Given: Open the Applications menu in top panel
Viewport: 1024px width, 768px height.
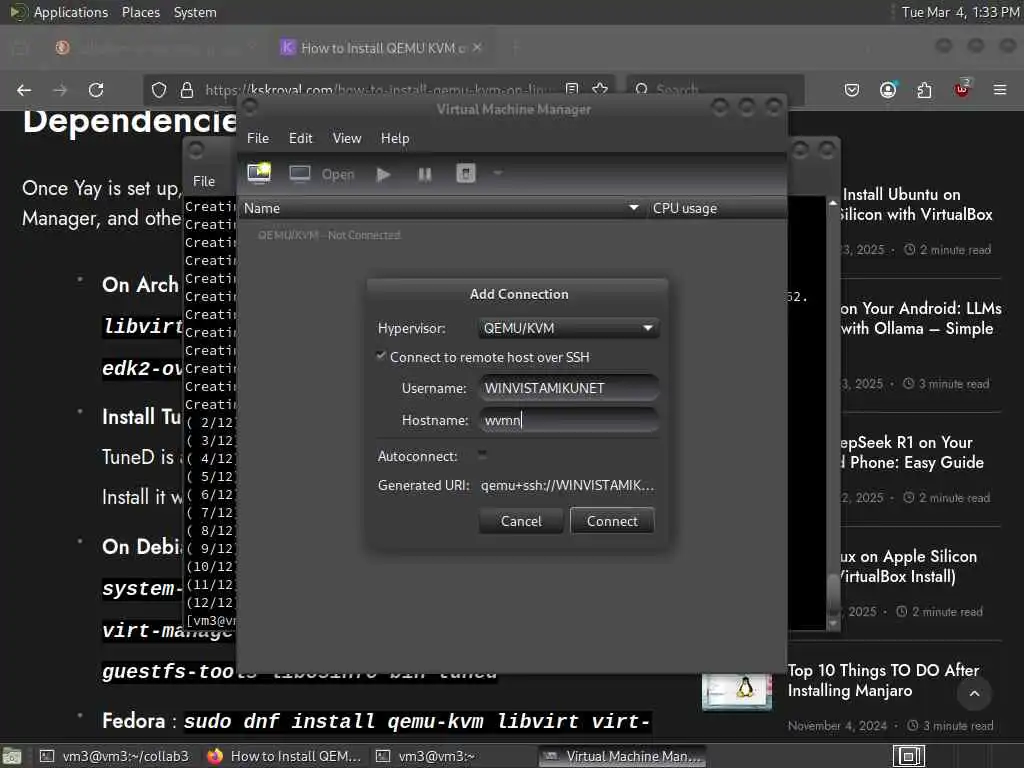Looking at the screenshot, I should coord(71,12).
